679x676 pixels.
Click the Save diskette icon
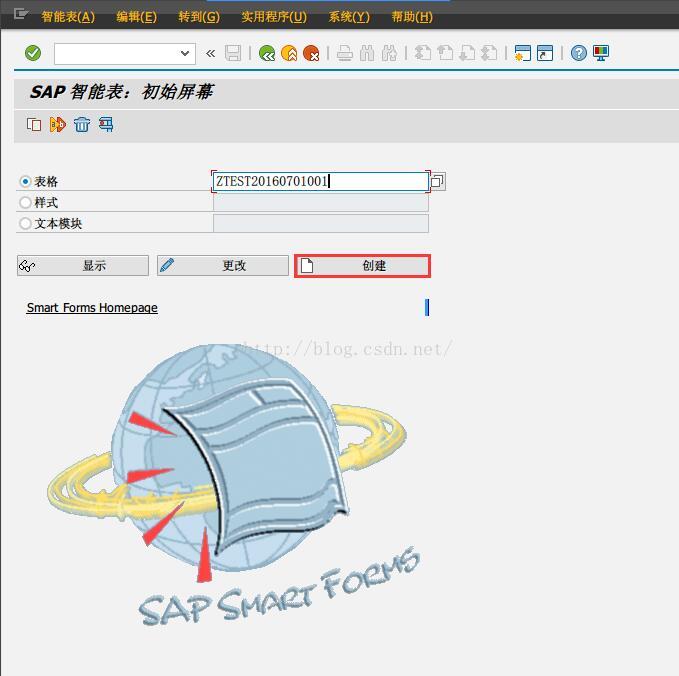point(233,53)
